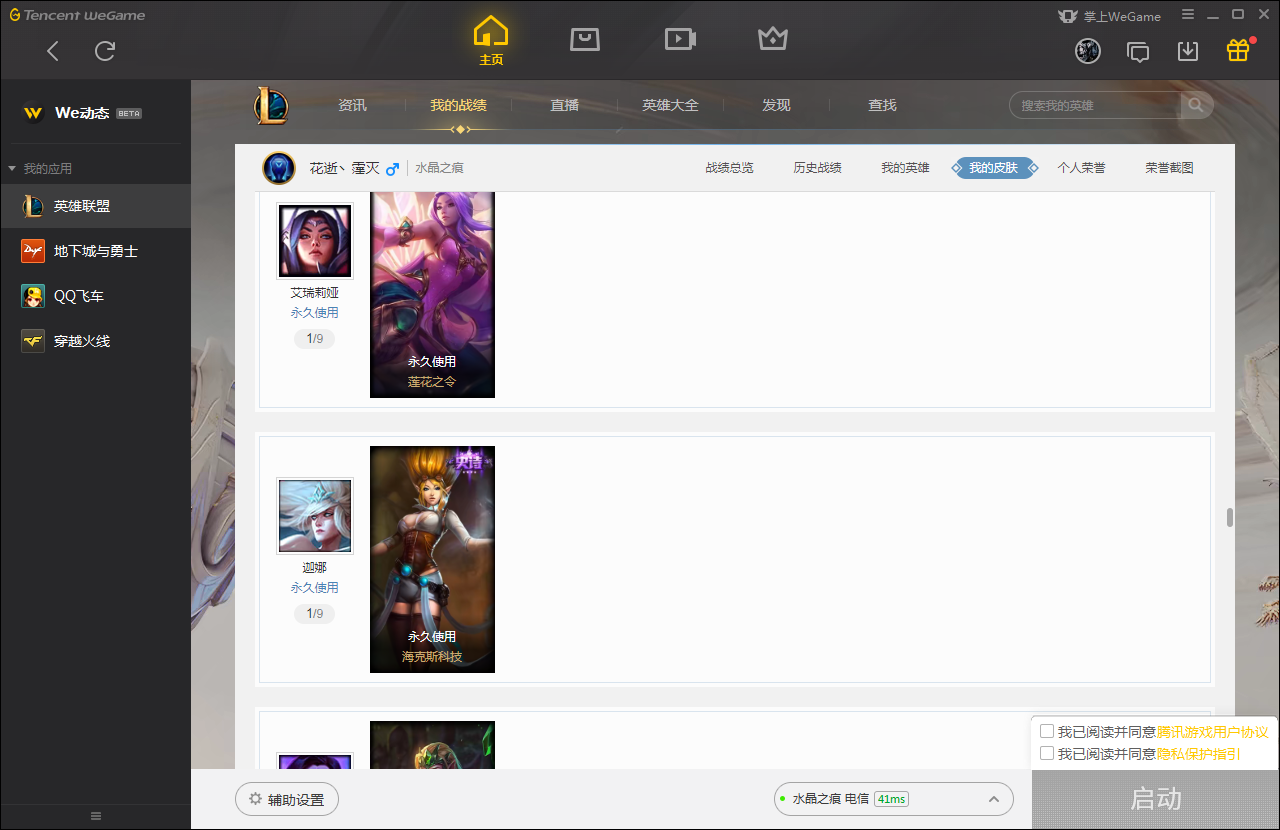Open the 主页 home tab
This screenshot has width=1280, height=830.
click(x=491, y=41)
